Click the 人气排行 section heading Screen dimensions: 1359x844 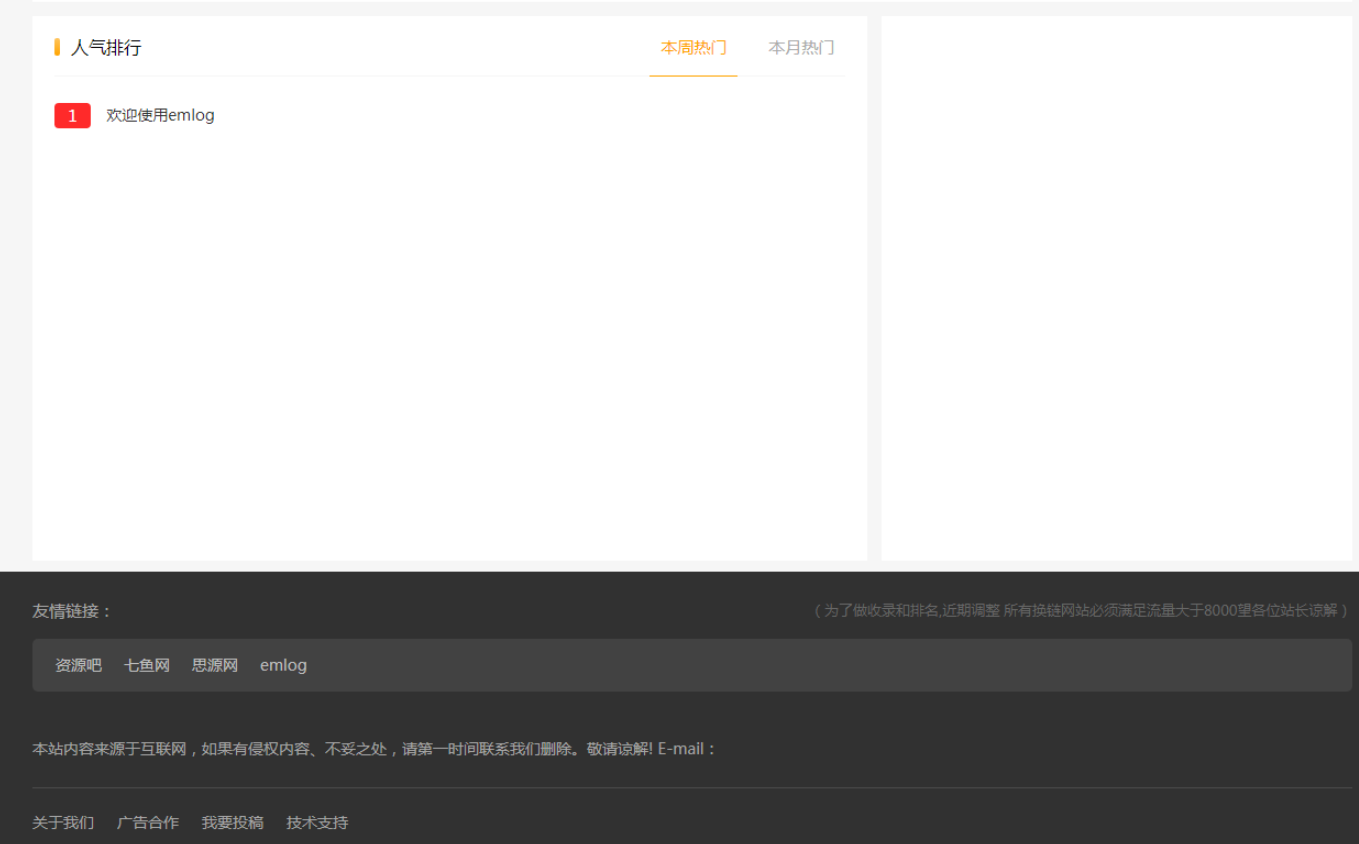point(106,47)
